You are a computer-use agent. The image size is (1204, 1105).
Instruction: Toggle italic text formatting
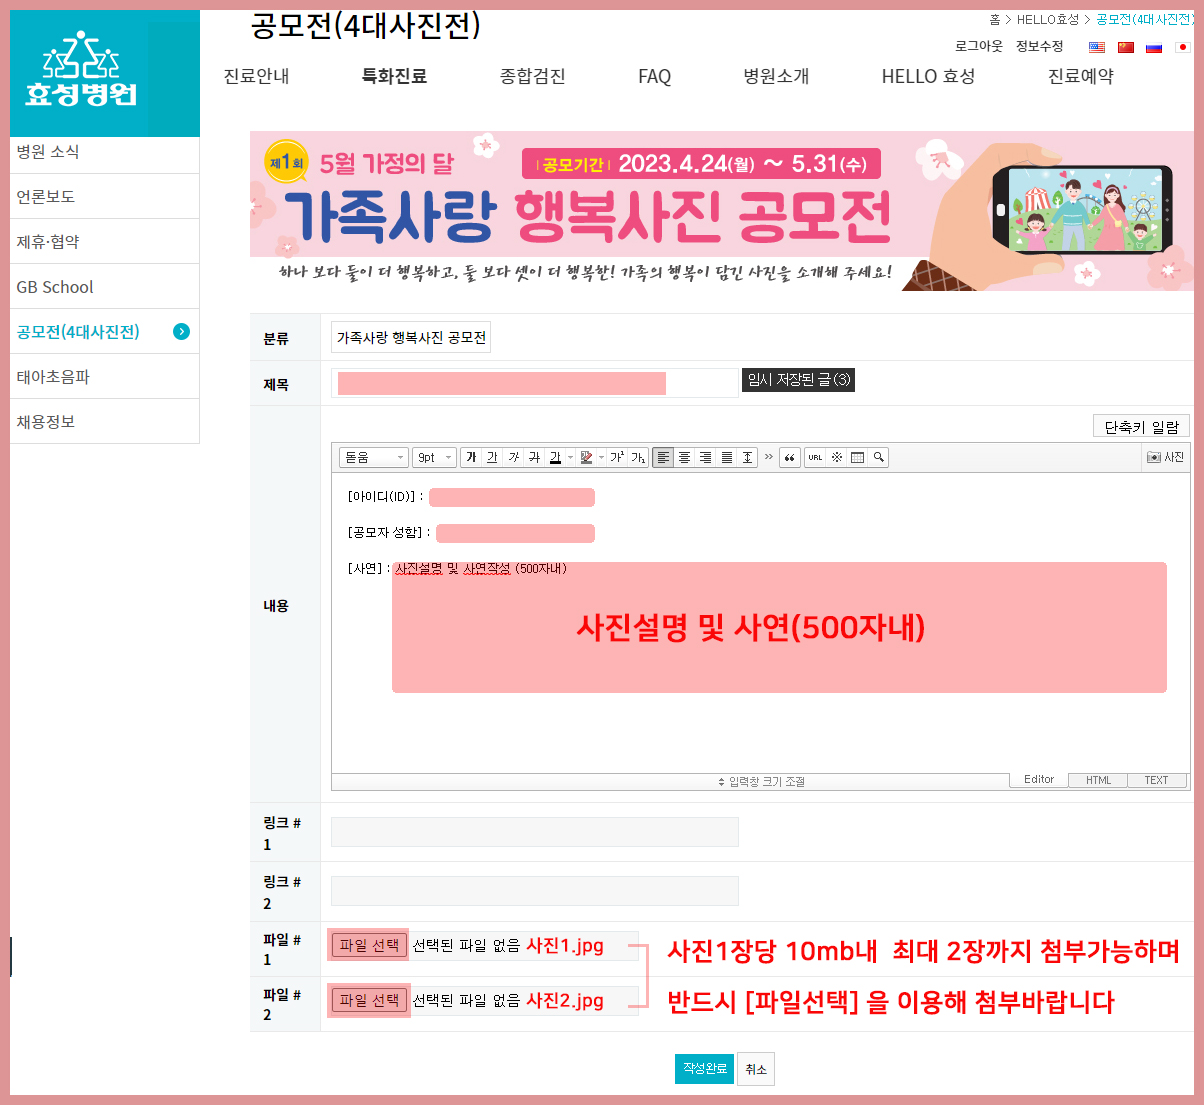(513, 457)
